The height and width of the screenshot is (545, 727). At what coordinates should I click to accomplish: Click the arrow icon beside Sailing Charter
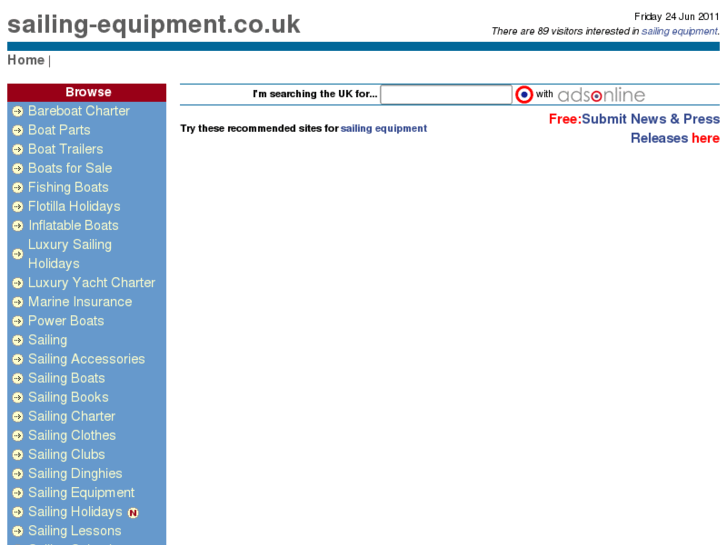coord(18,417)
